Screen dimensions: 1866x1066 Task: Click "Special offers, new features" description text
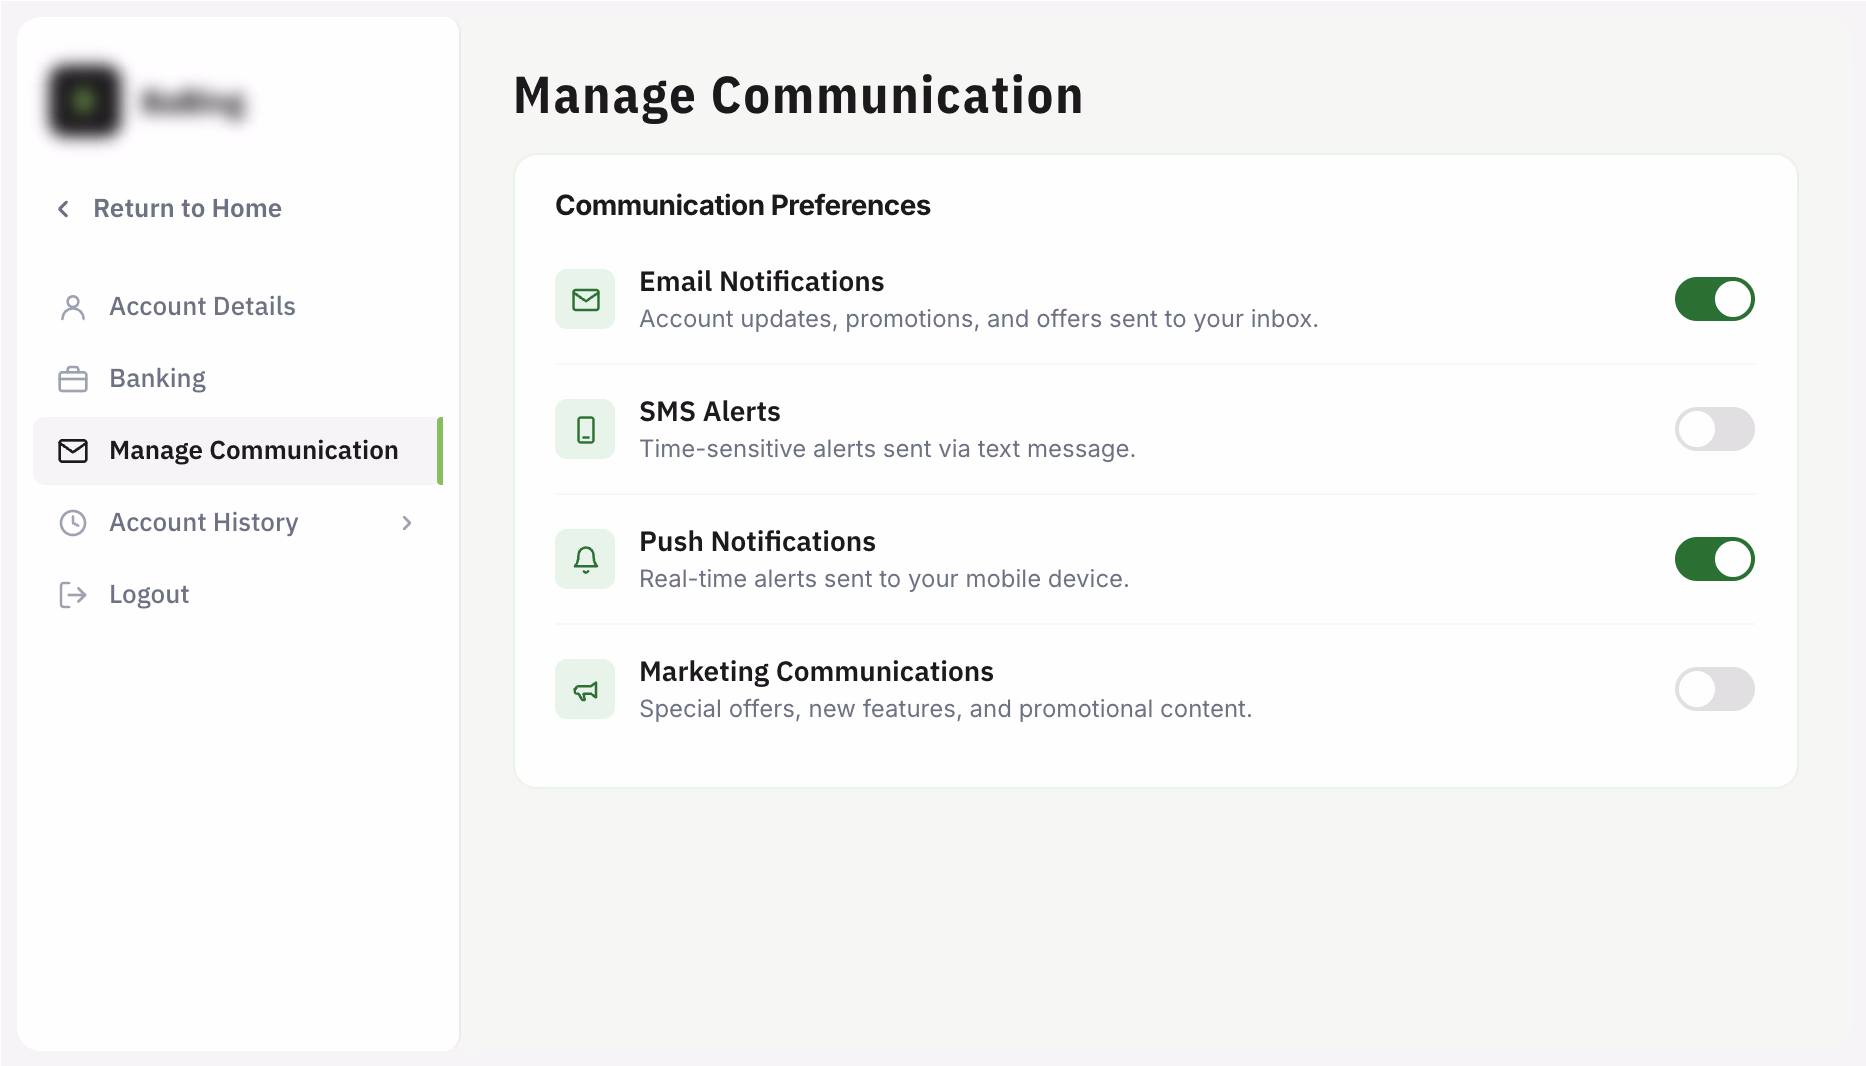point(946,709)
